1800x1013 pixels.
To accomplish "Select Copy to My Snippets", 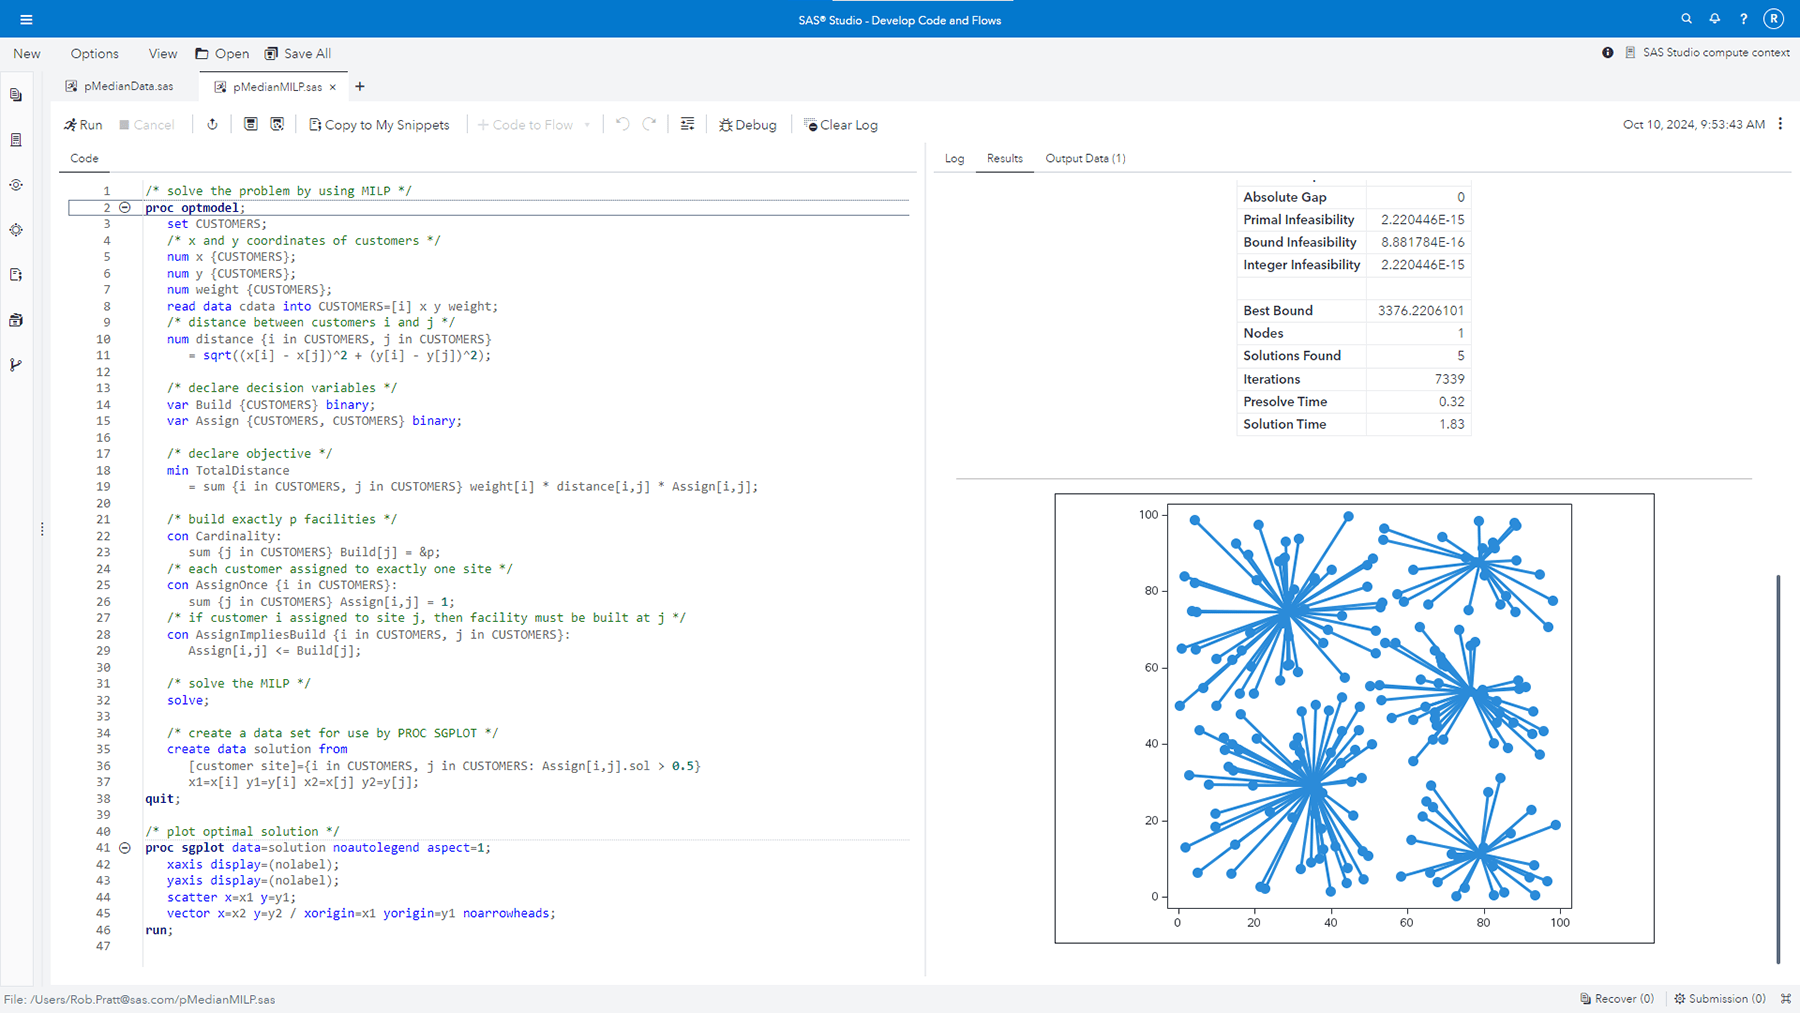I will click(380, 124).
